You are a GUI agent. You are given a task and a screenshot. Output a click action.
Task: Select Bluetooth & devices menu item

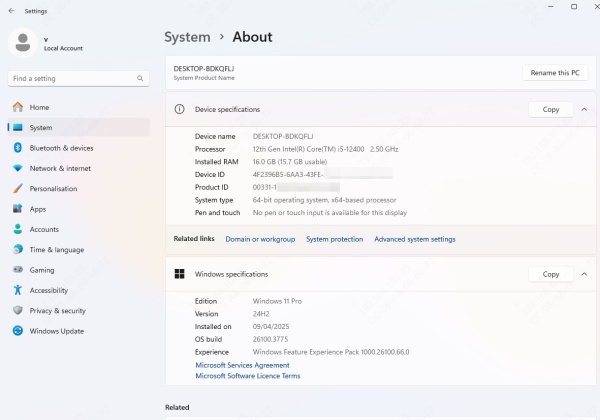click(78, 148)
